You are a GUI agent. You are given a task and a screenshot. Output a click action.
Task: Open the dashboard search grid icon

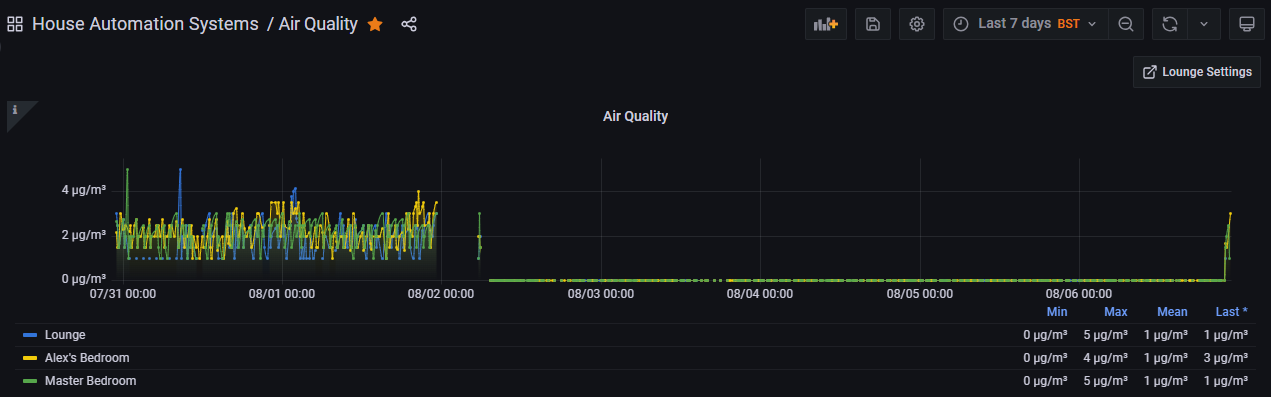(15, 24)
